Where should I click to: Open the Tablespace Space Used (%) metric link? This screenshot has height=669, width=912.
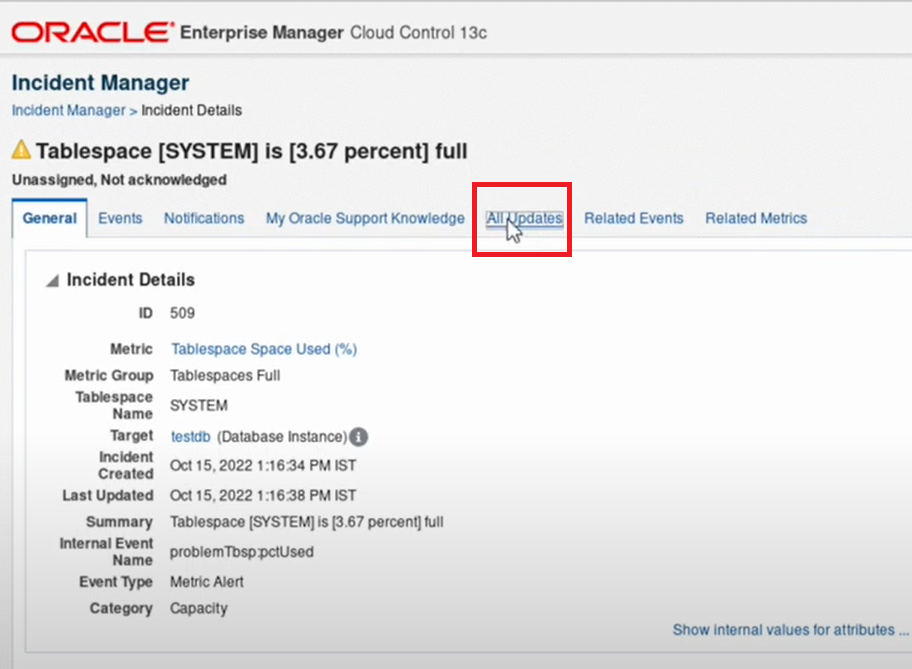[x=264, y=349]
